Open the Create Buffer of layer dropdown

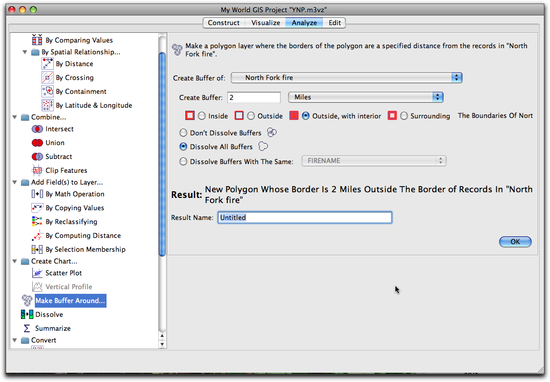(x=347, y=78)
